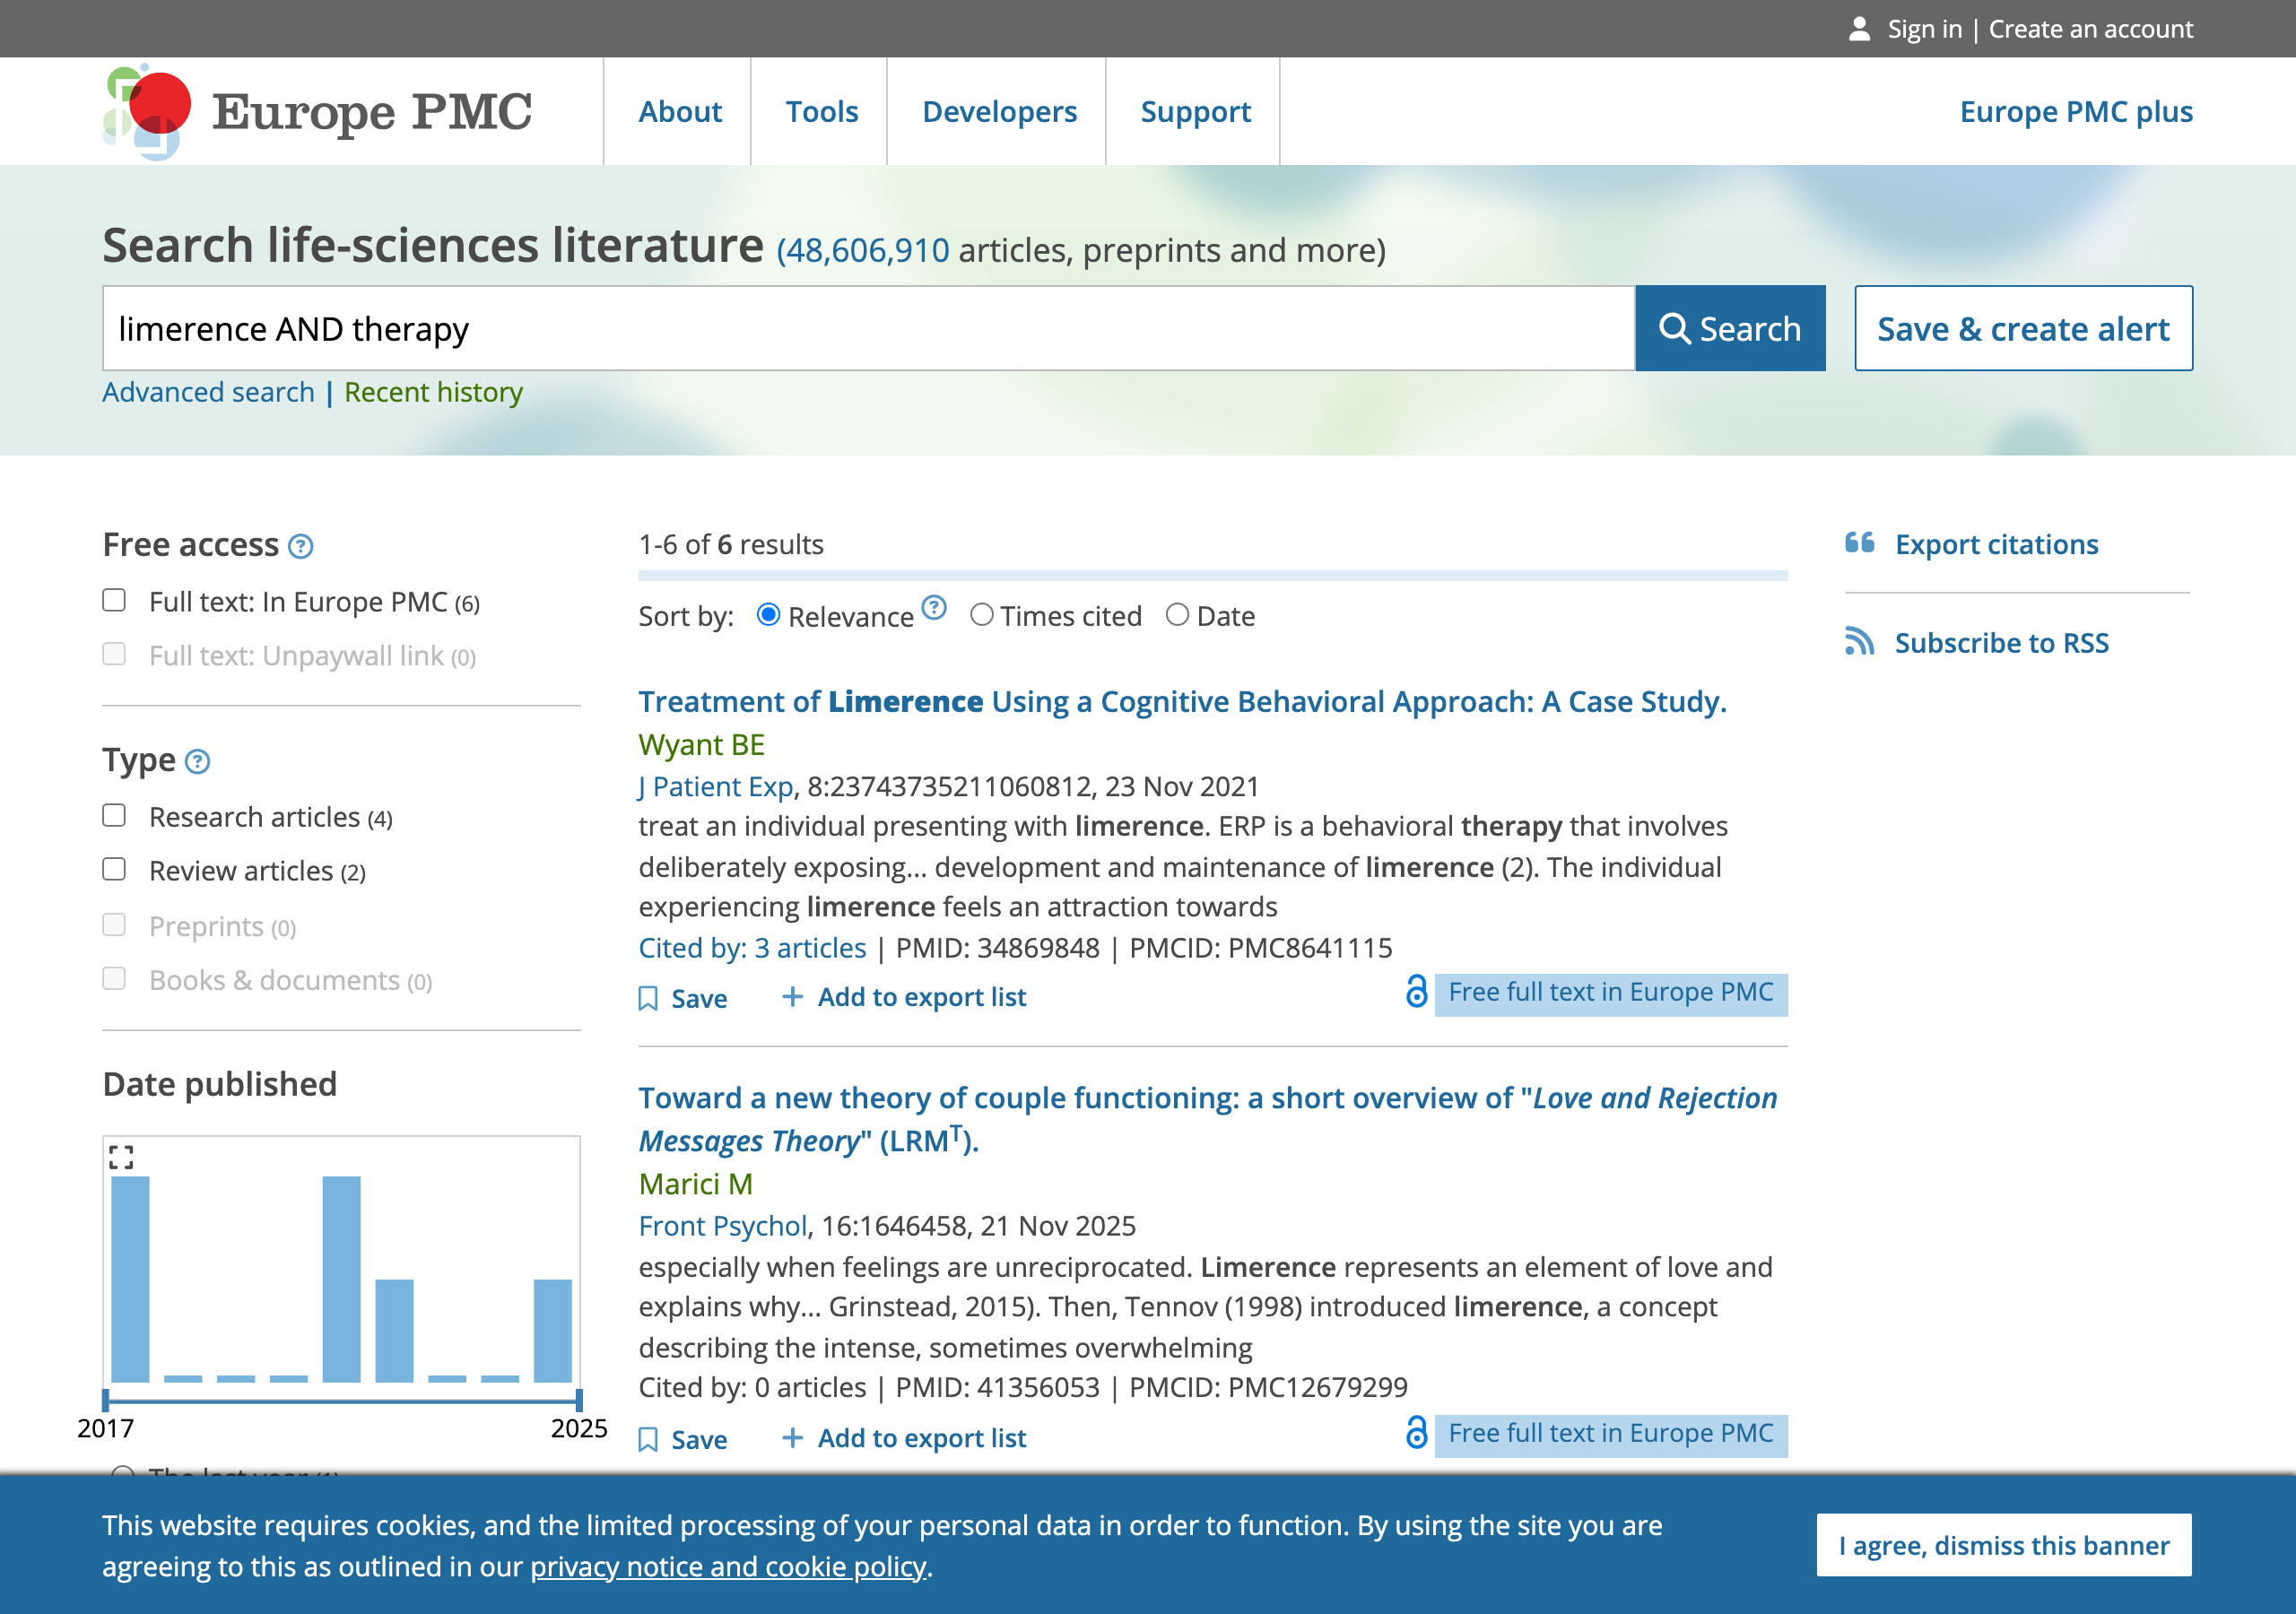Open Advanced search
Screen dimensions: 2296x1614
click(208, 392)
